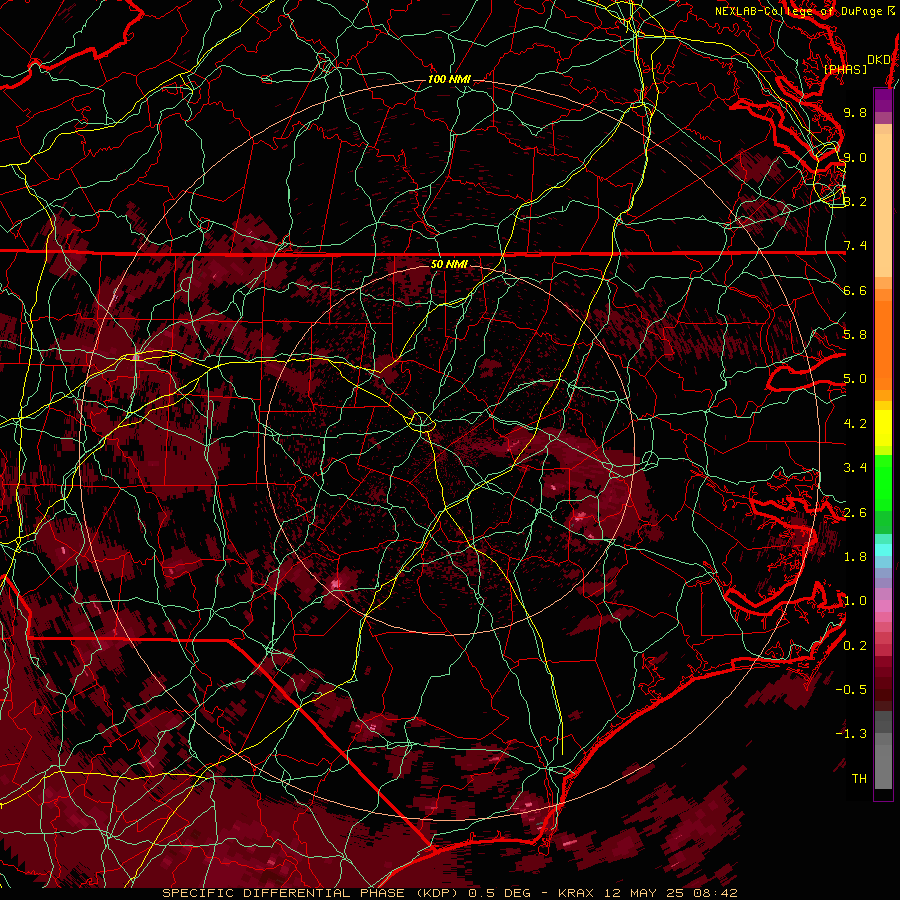
Task: Click the 2.6 value on the color scale
Action: tap(855, 513)
